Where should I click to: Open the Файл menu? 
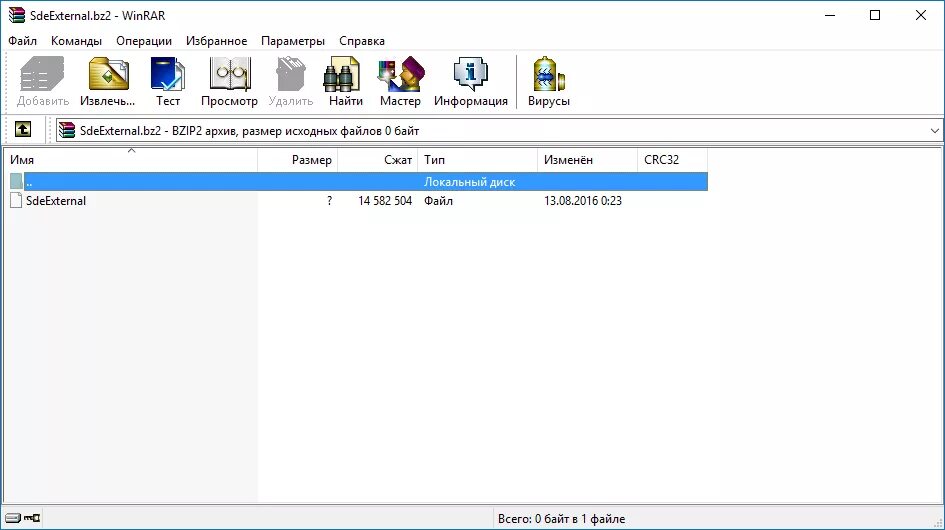coord(22,41)
